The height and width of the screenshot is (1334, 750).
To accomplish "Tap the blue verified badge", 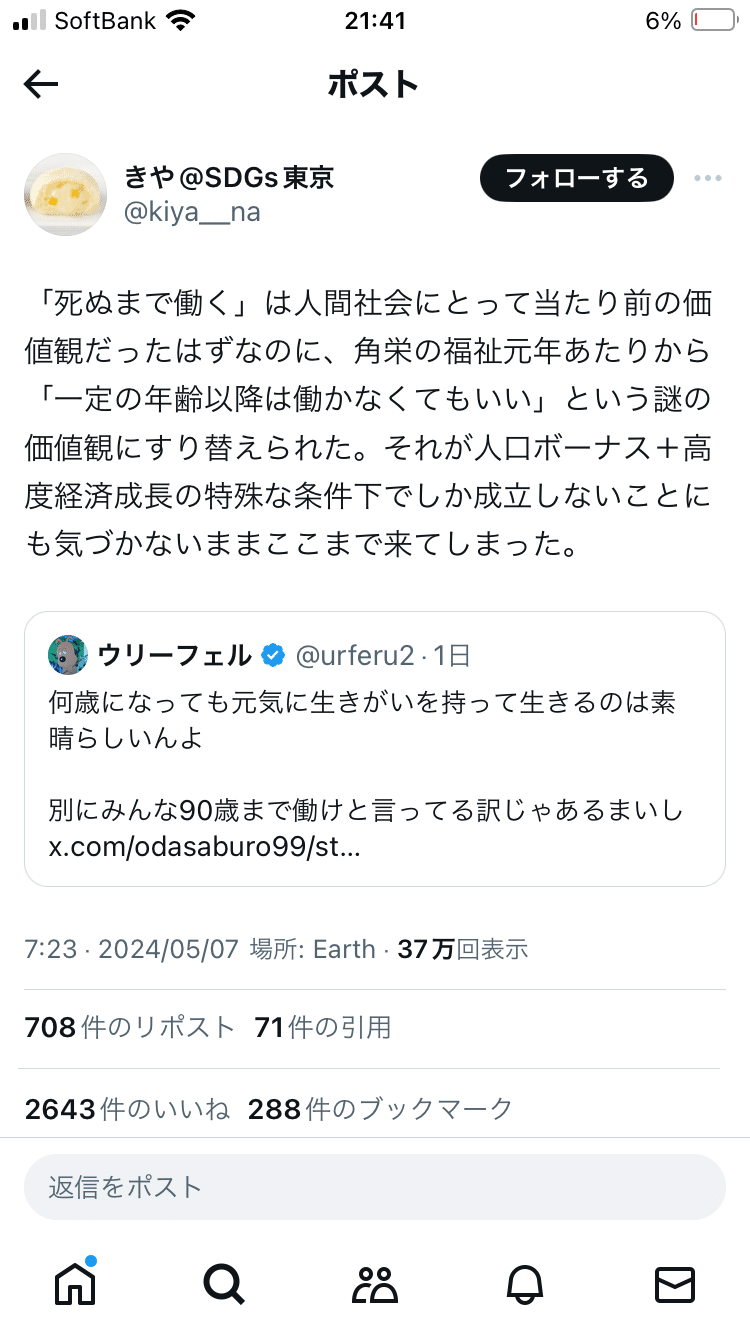I will pyautogui.click(x=273, y=656).
